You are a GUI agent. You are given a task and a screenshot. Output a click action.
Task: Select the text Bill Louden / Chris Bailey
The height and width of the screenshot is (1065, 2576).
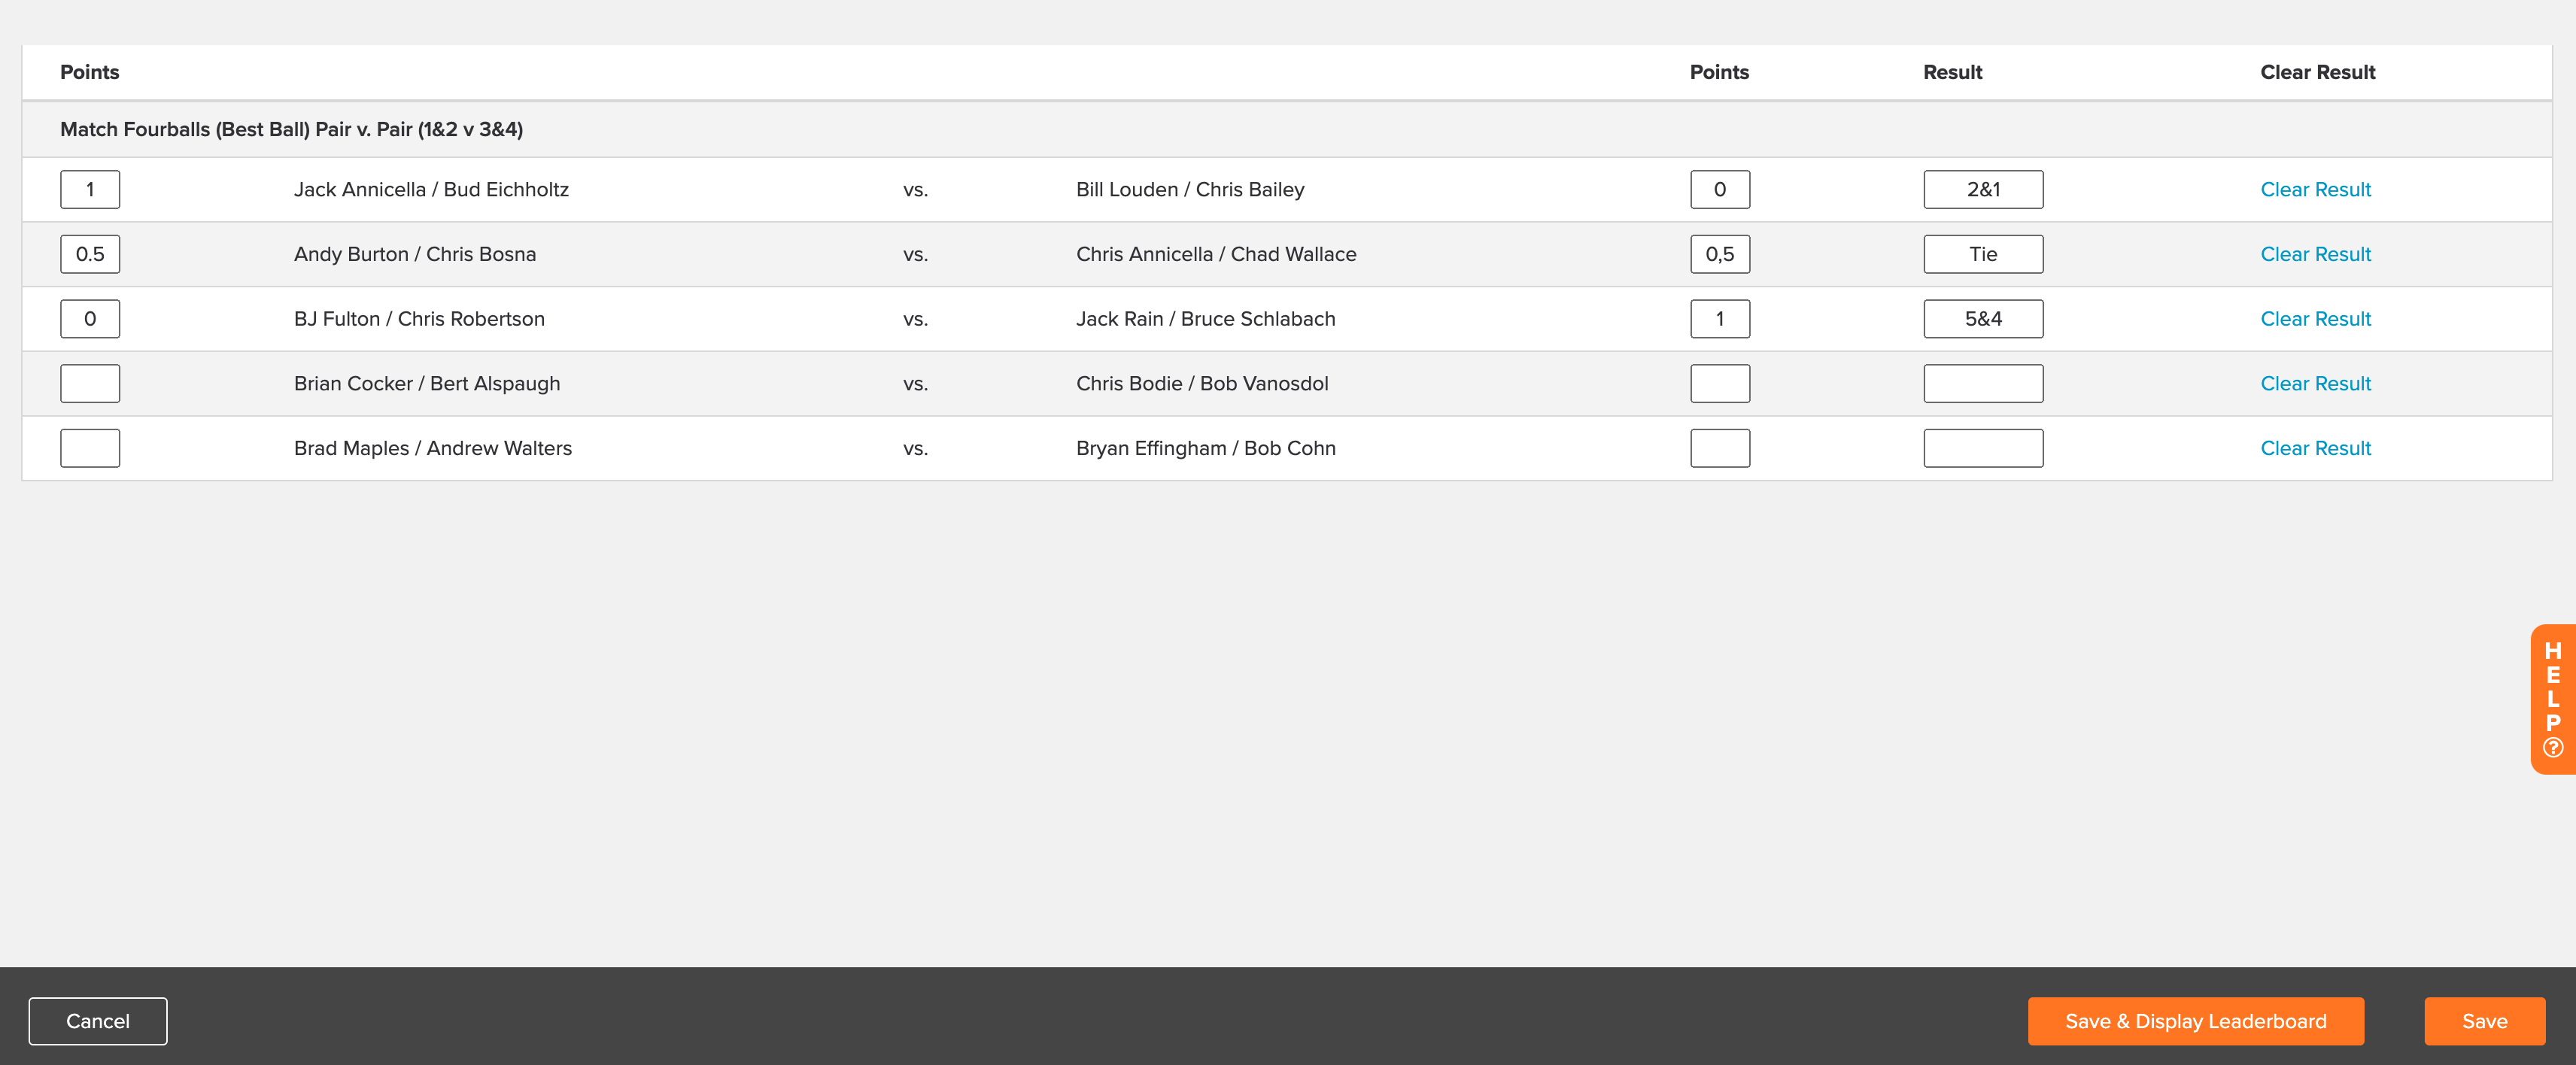pos(1190,189)
